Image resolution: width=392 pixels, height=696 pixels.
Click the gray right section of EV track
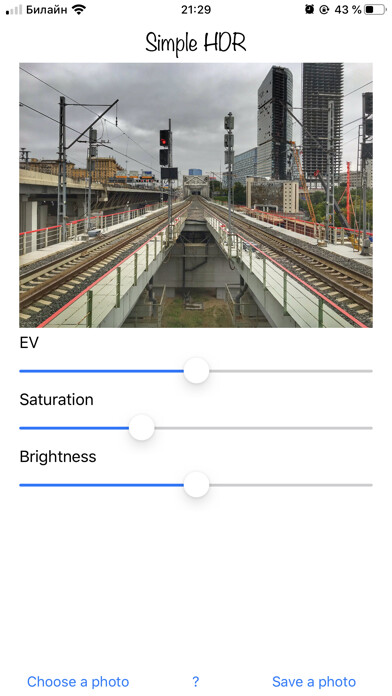tap(291, 371)
